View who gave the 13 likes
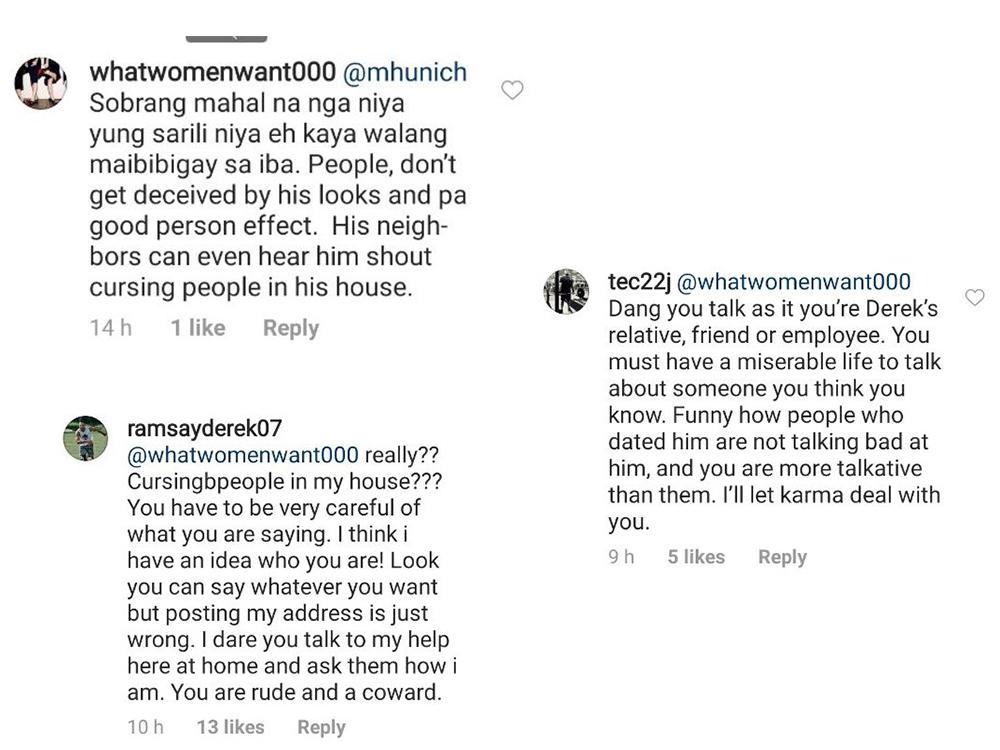Viewport: 1000px width, 750px height. (x=230, y=727)
